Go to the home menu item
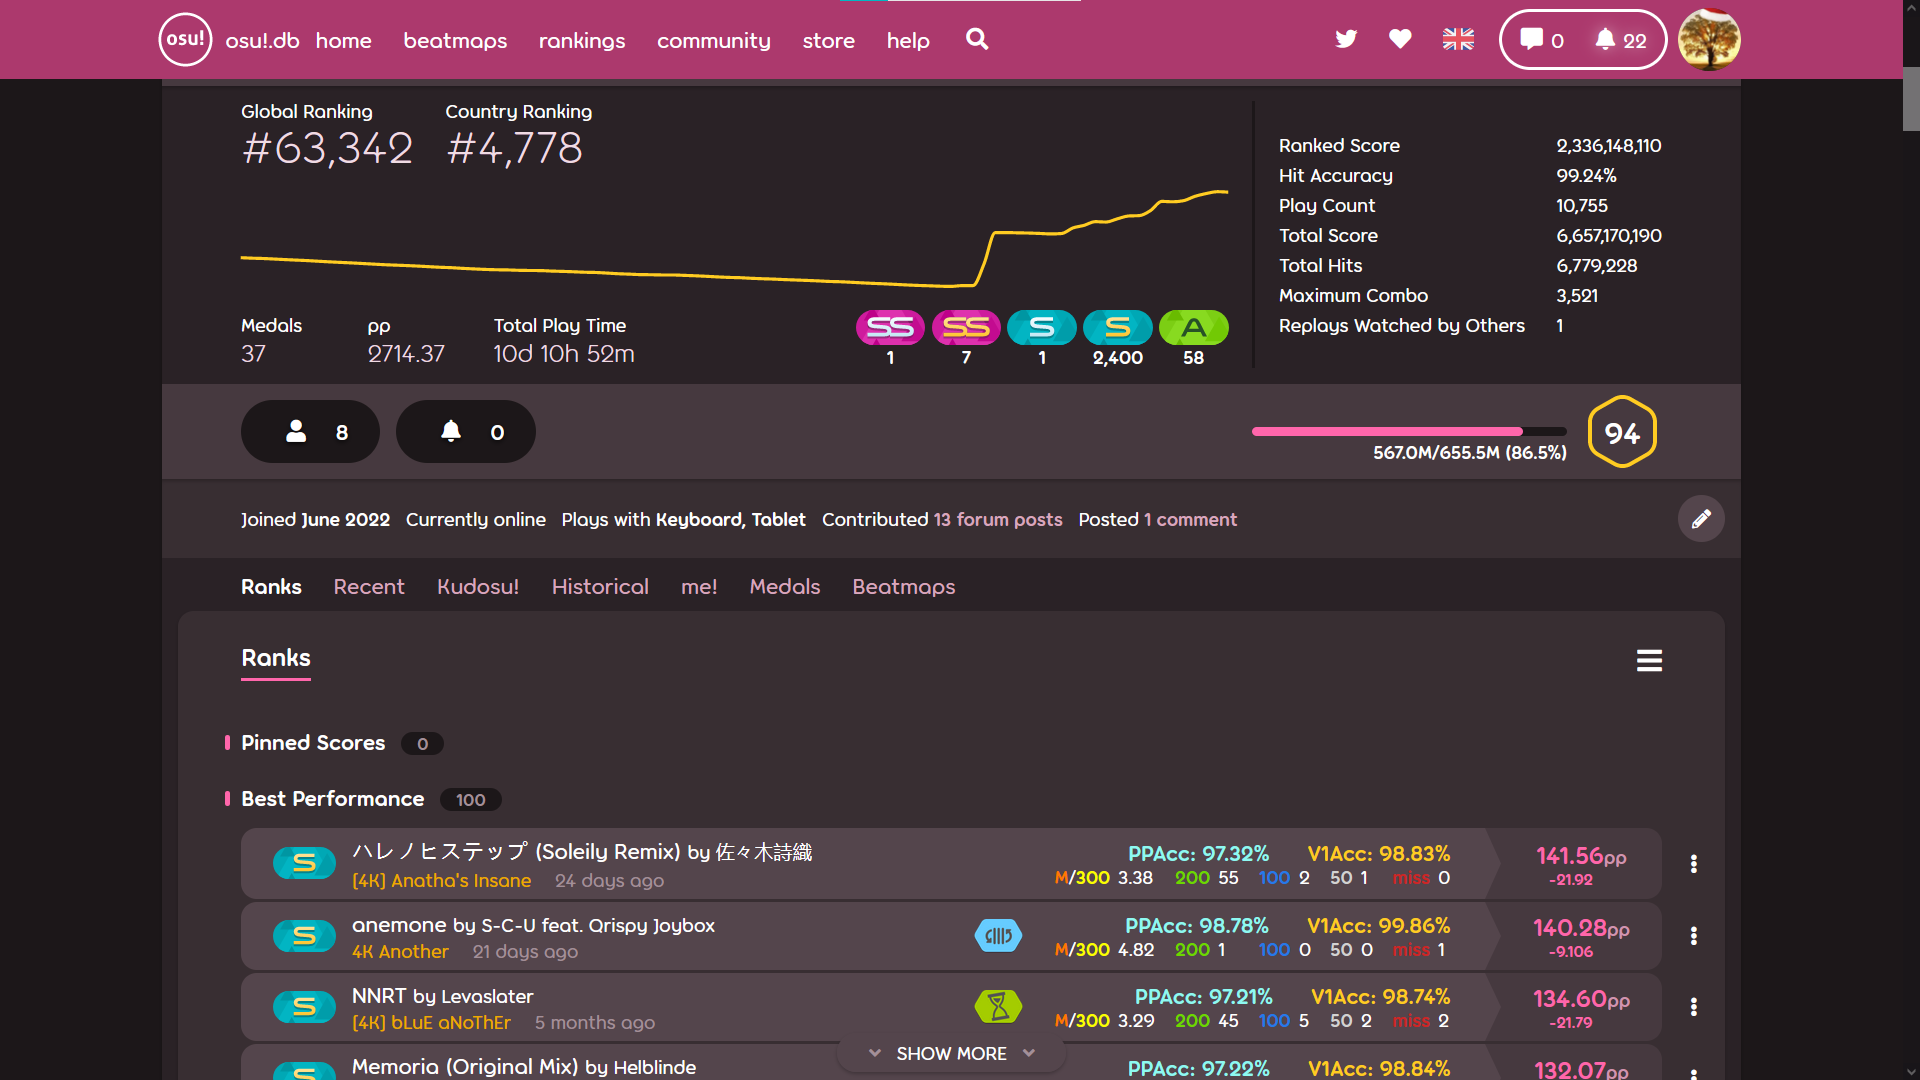This screenshot has width=1920, height=1080. point(343,40)
